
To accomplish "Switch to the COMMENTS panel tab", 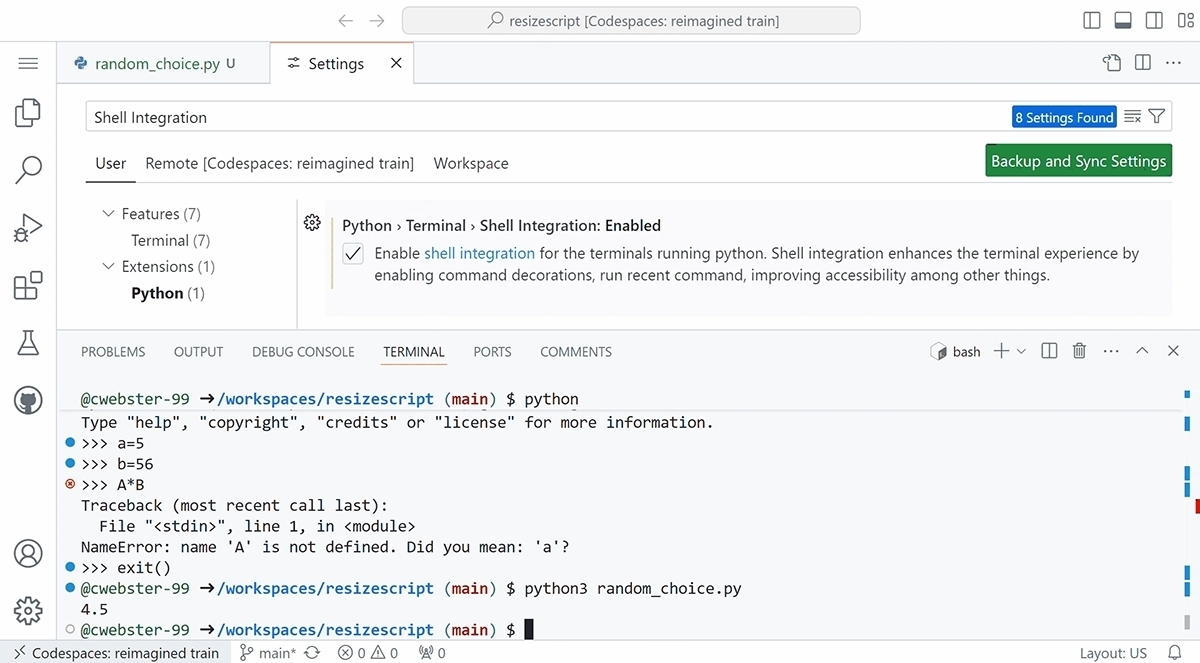I will click(576, 352).
